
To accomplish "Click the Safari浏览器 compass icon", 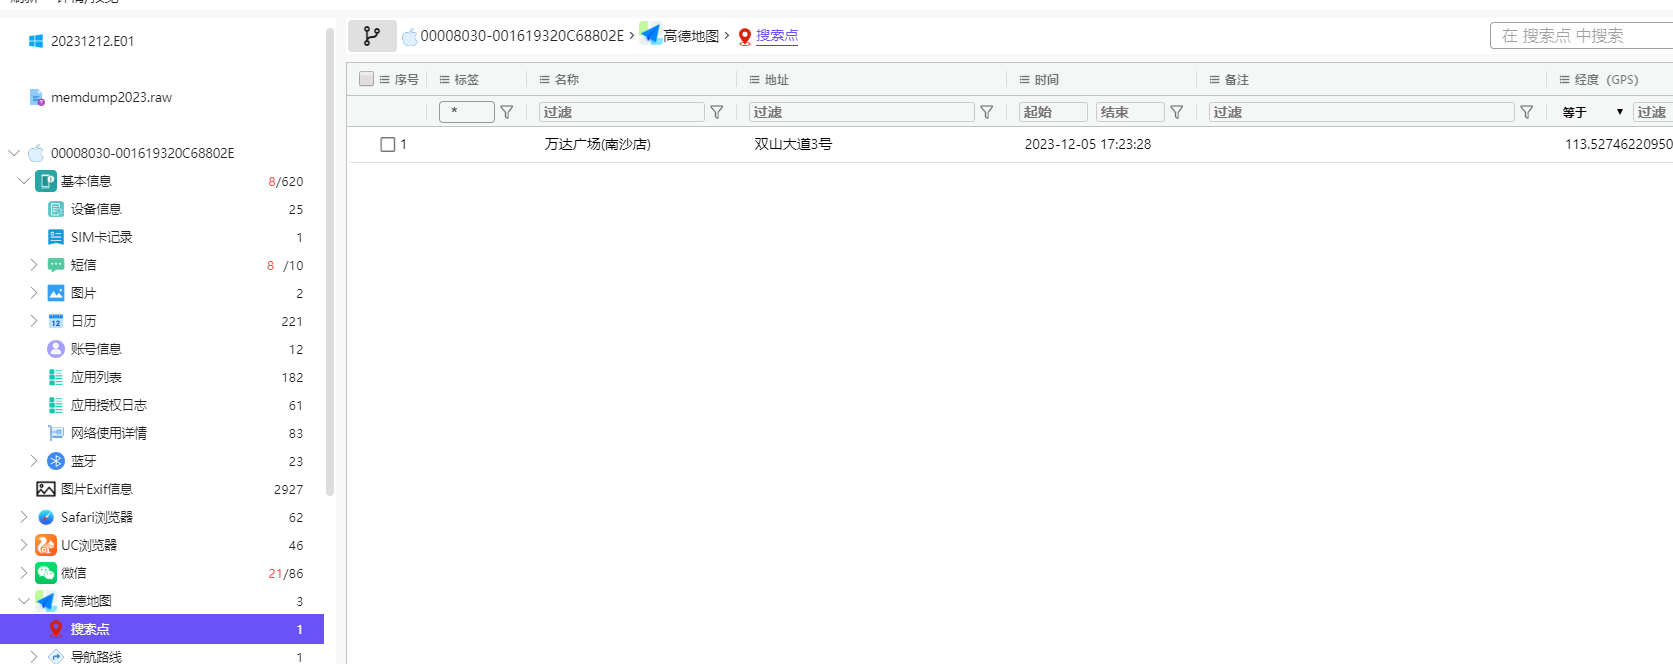I will (x=46, y=517).
